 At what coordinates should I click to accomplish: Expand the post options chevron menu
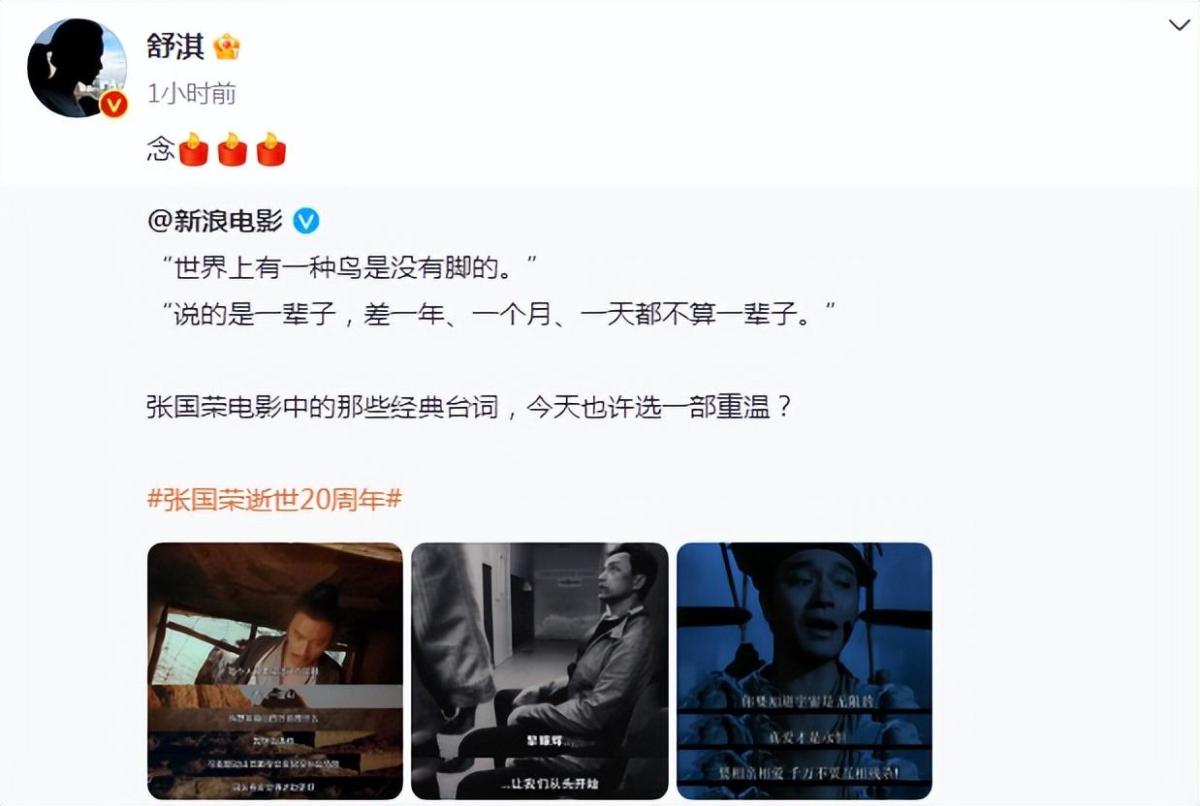1179,26
